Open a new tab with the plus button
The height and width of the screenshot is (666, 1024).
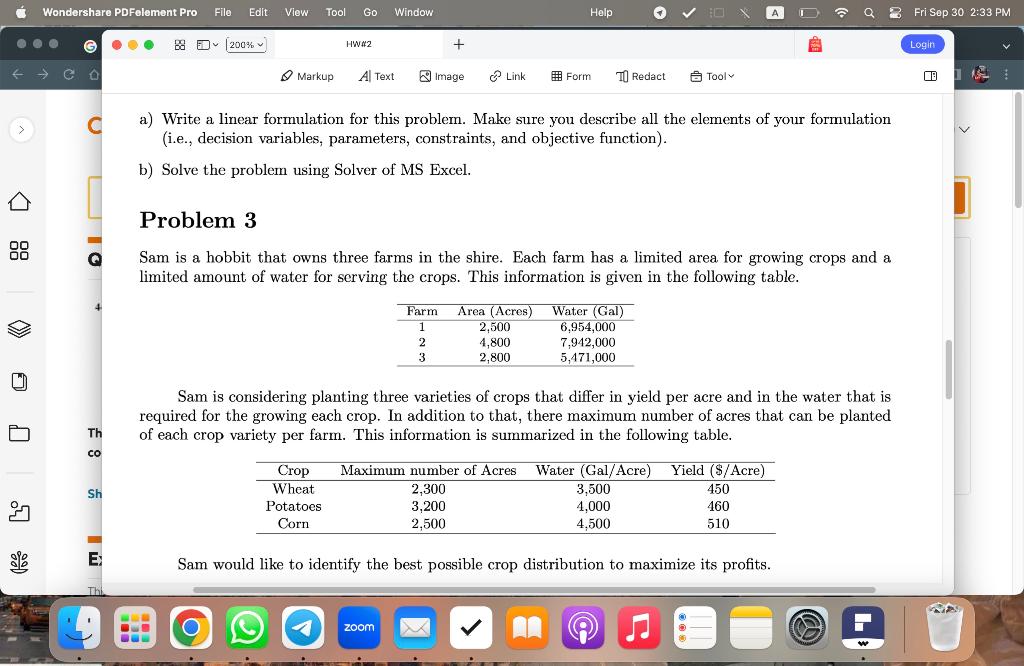tap(457, 44)
